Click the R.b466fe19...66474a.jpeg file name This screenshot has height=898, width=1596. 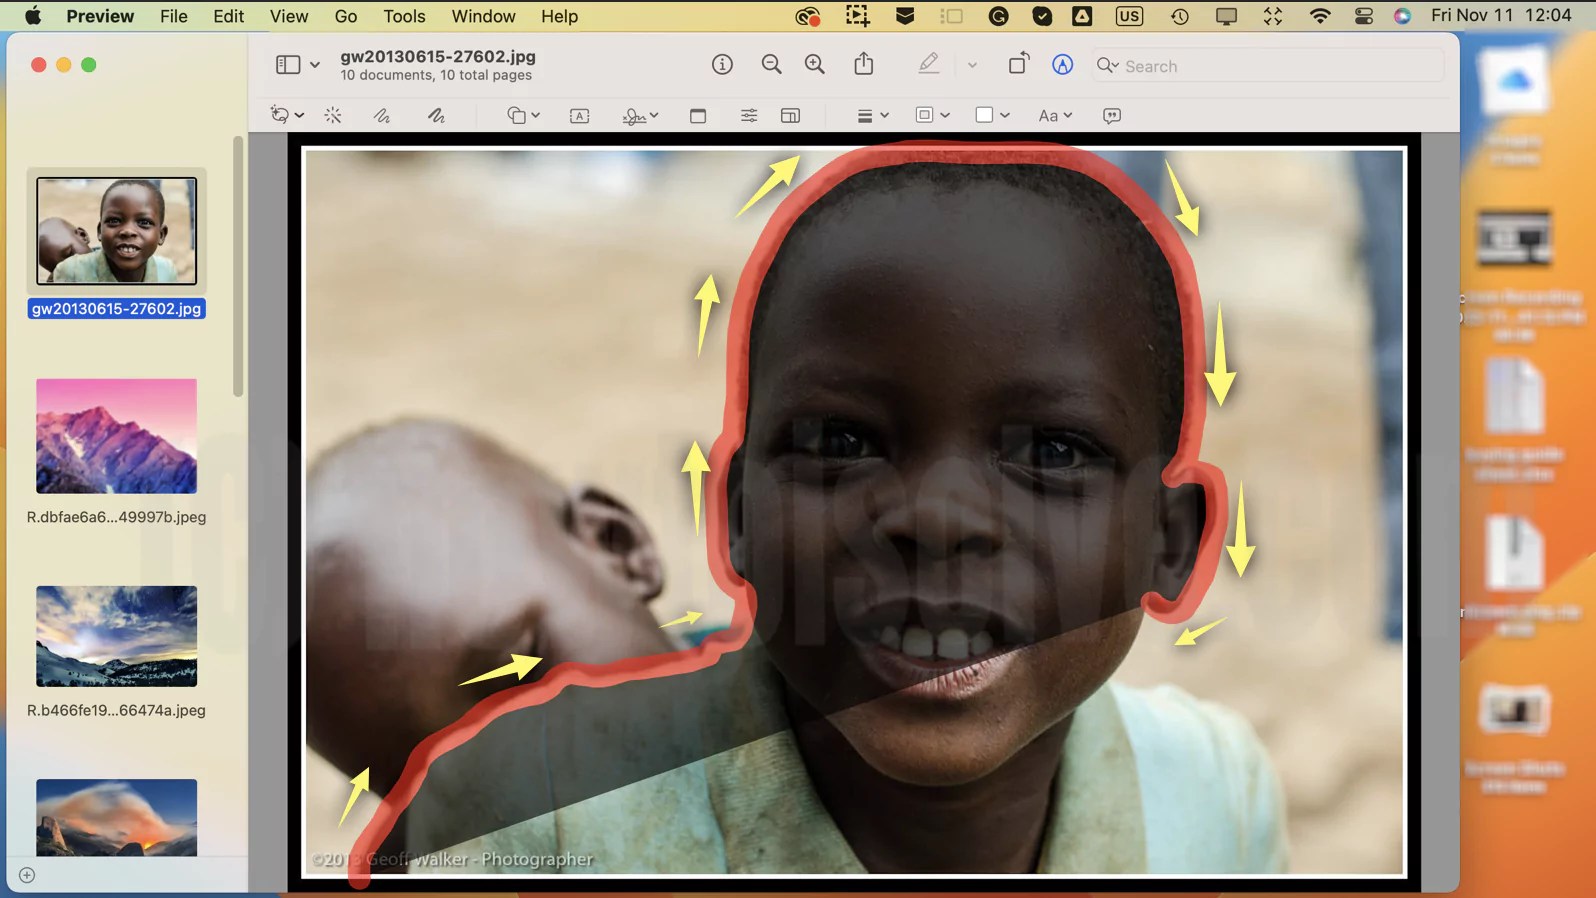pos(116,710)
